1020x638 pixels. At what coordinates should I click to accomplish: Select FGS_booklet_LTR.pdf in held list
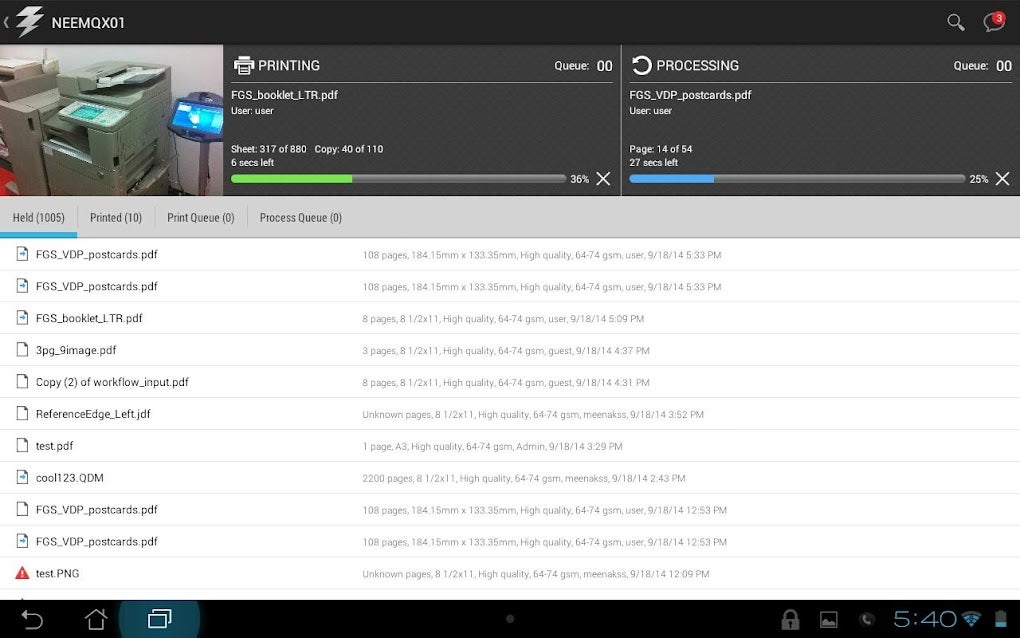click(89, 319)
